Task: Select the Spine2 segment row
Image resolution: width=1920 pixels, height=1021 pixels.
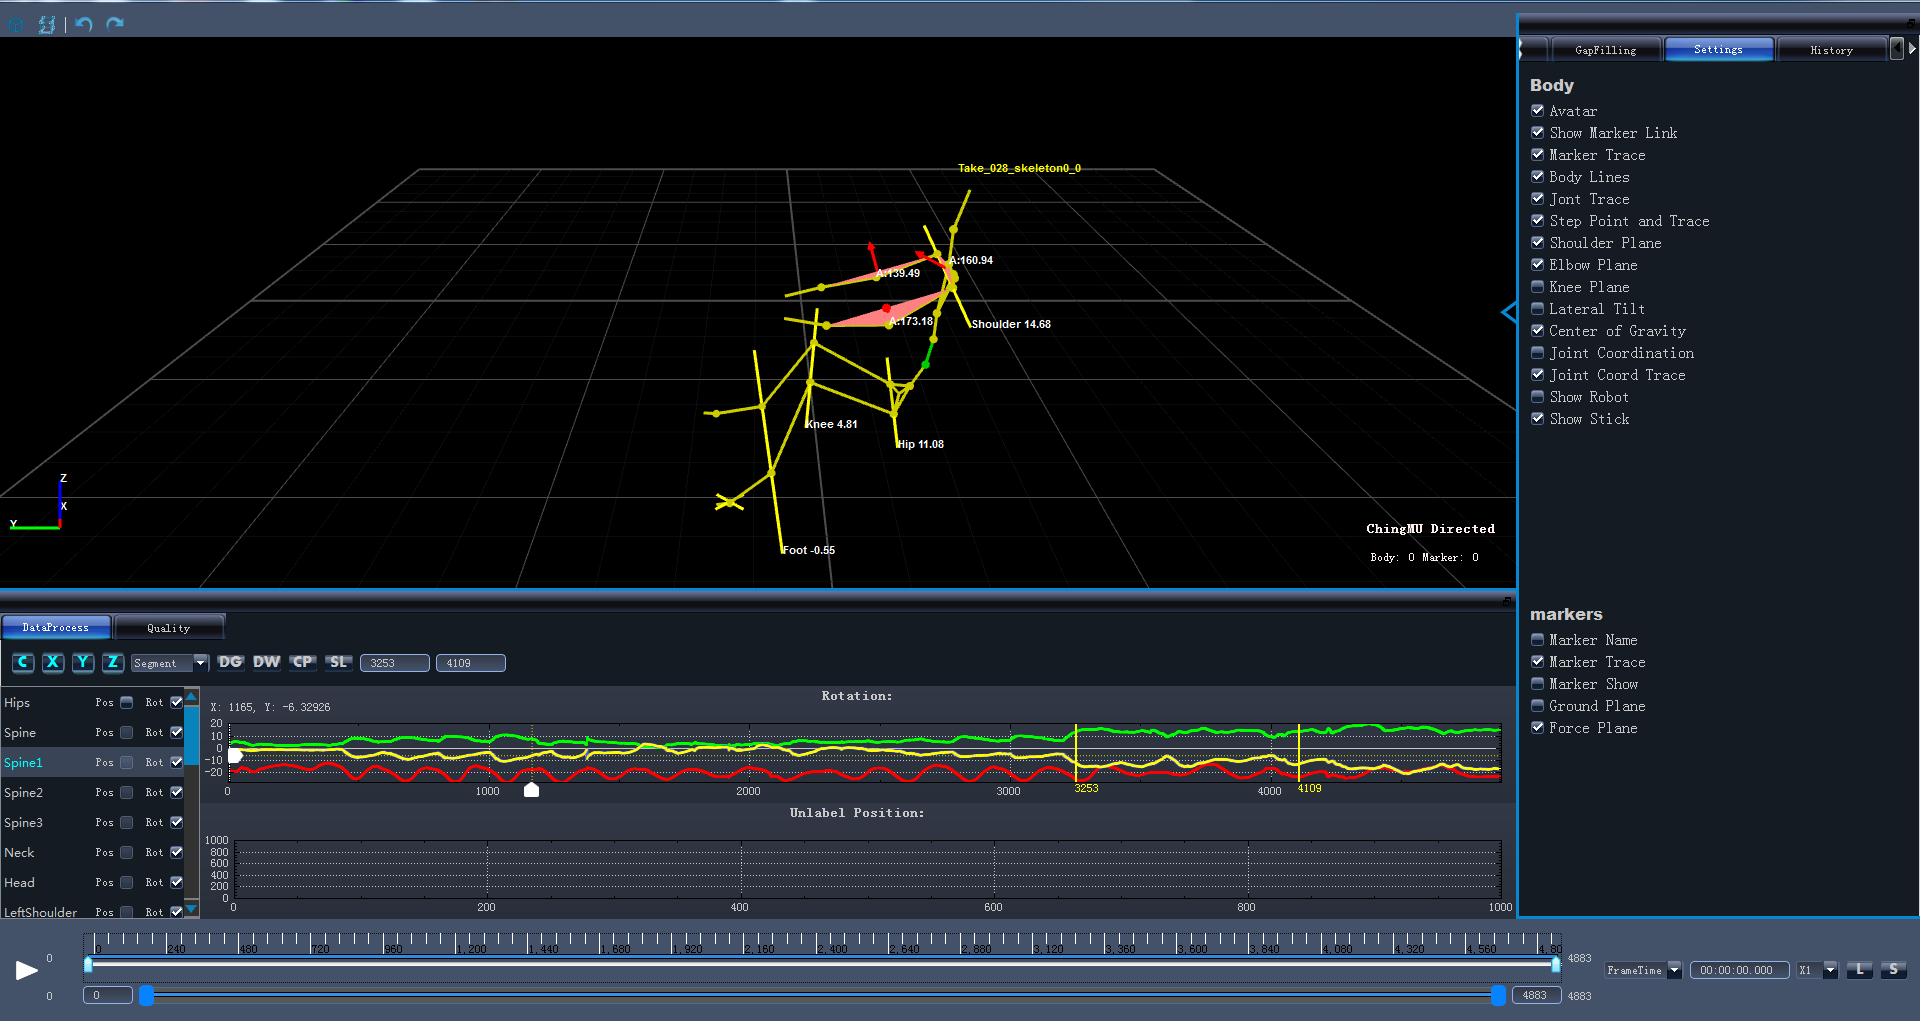Action: (x=92, y=793)
